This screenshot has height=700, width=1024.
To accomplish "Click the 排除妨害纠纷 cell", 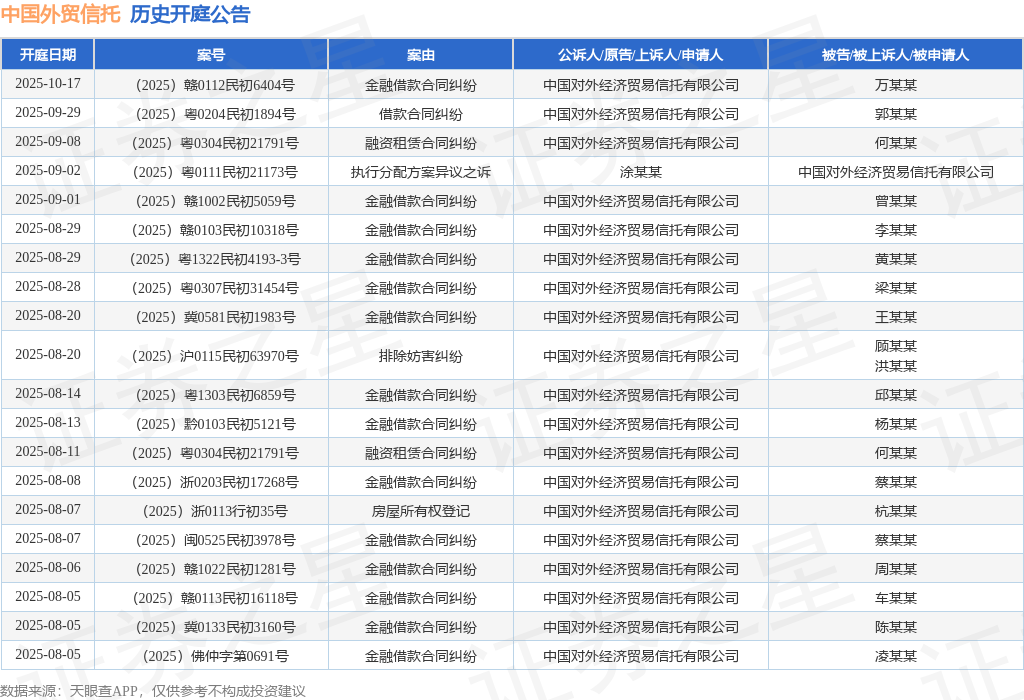I will (421, 356).
